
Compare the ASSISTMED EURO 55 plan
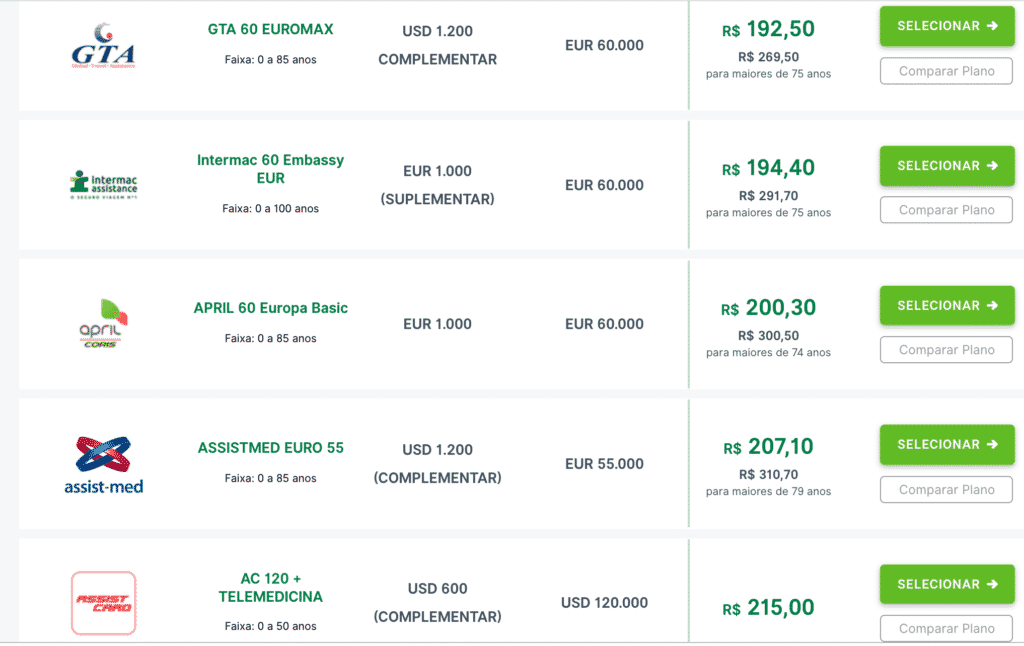(946, 490)
